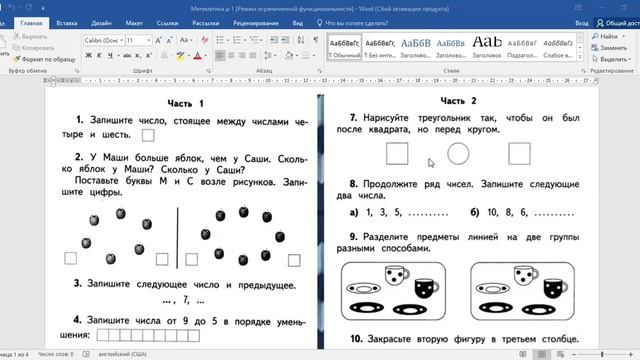
Task: Click the Вход (Sign in) link
Action: [x=582, y=23]
